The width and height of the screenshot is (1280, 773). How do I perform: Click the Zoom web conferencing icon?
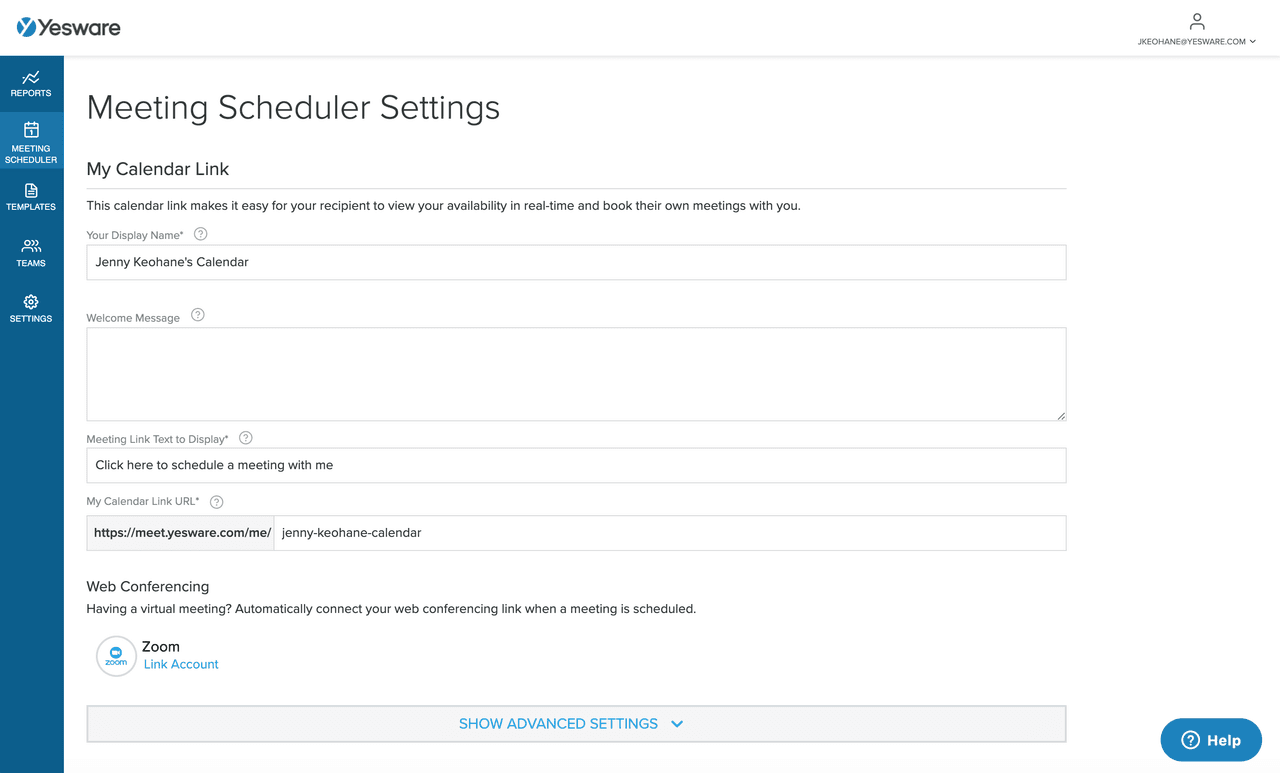tap(115, 656)
